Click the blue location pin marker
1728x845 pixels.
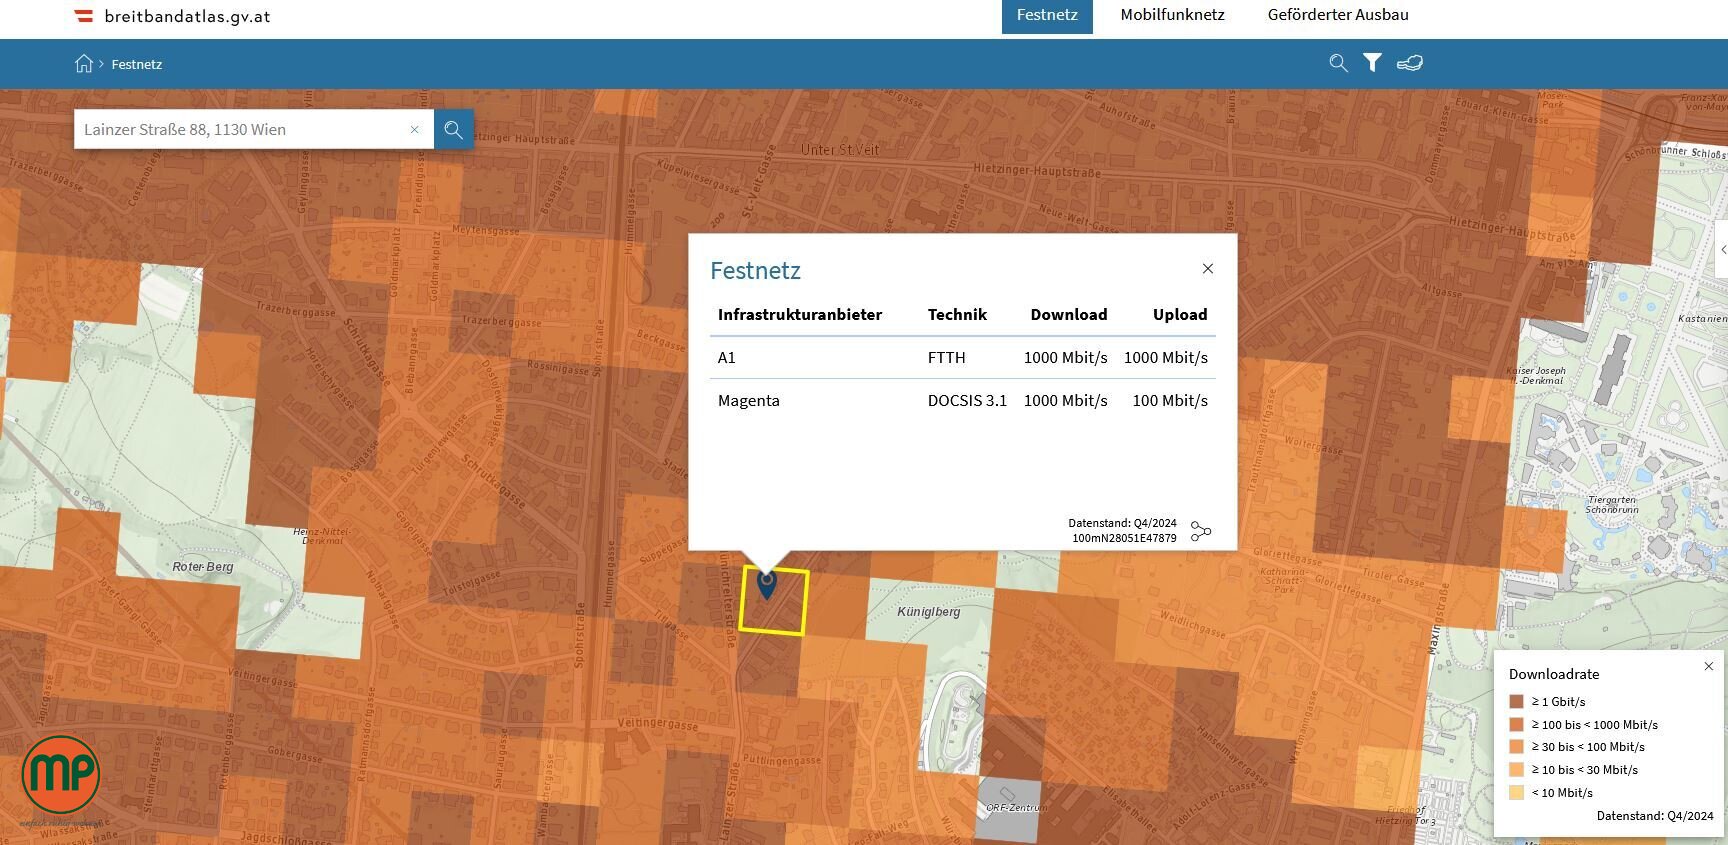[x=767, y=585]
